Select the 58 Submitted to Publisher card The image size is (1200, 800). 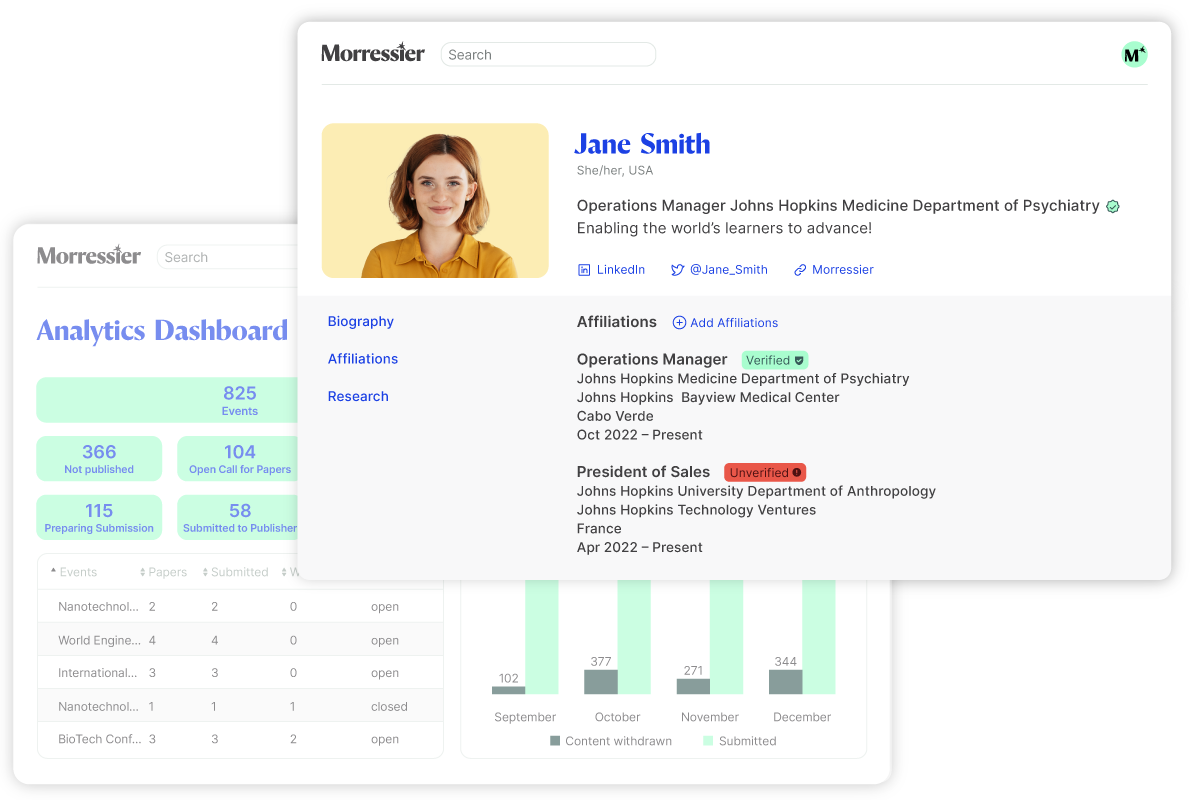tap(238, 518)
